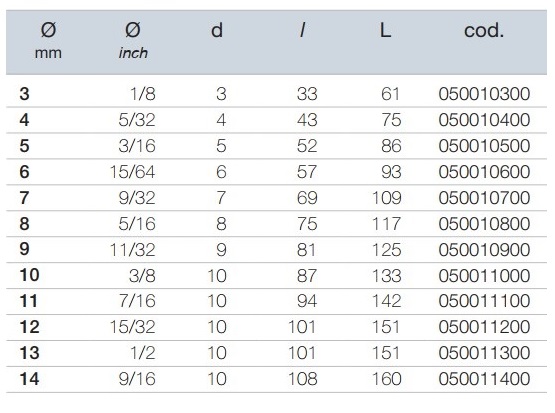The width and height of the screenshot is (555, 413).
Task: Select product code 050010900
Action: (x=484, y=250)
